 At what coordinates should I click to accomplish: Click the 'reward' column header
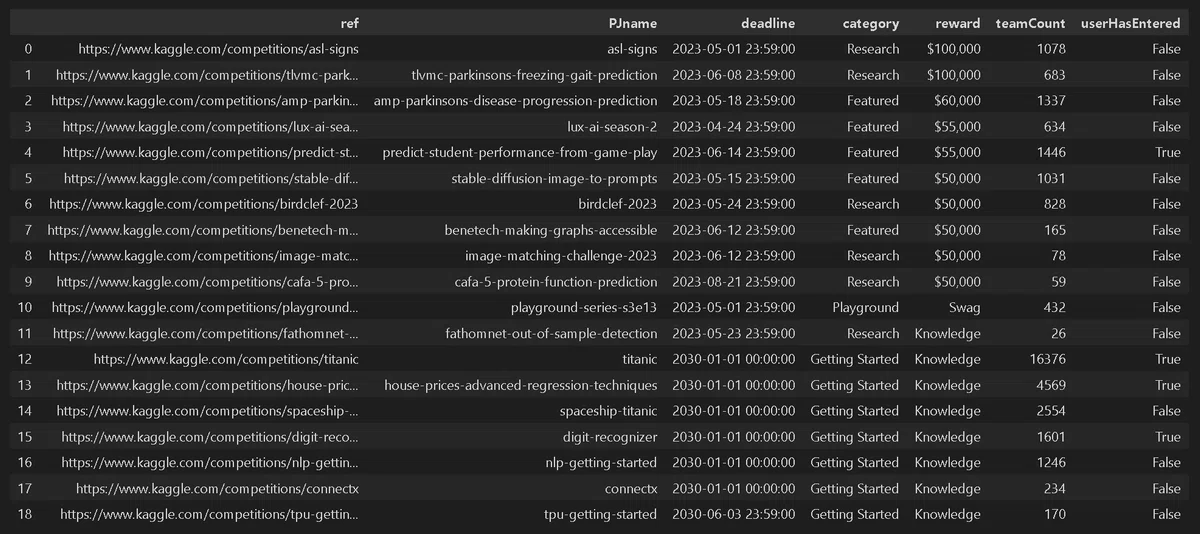tap(958, 23)
